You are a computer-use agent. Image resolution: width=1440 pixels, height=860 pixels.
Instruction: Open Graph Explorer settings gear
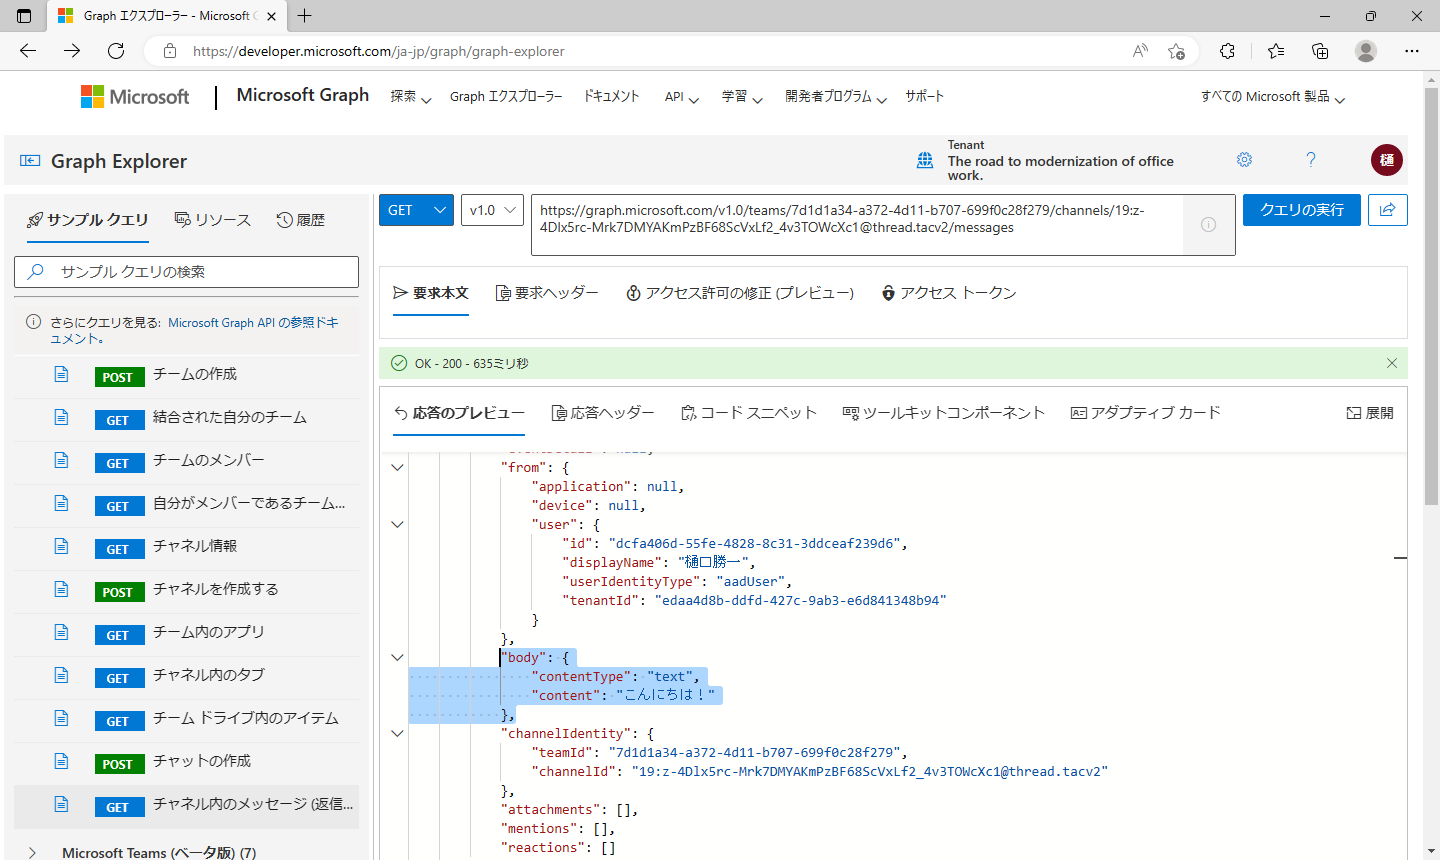(1244, 160)
